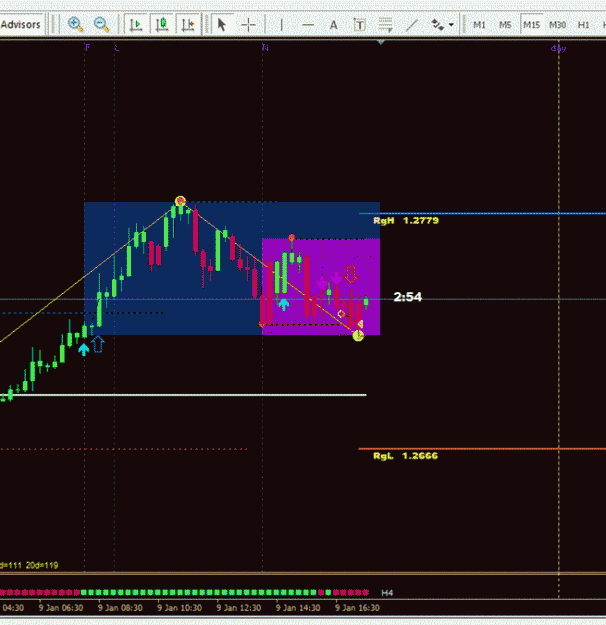Image resolution: width=606 pixels, height=625 pixels.
Task: Select the cursor arrow tool
Action: (x=222, y=25)
